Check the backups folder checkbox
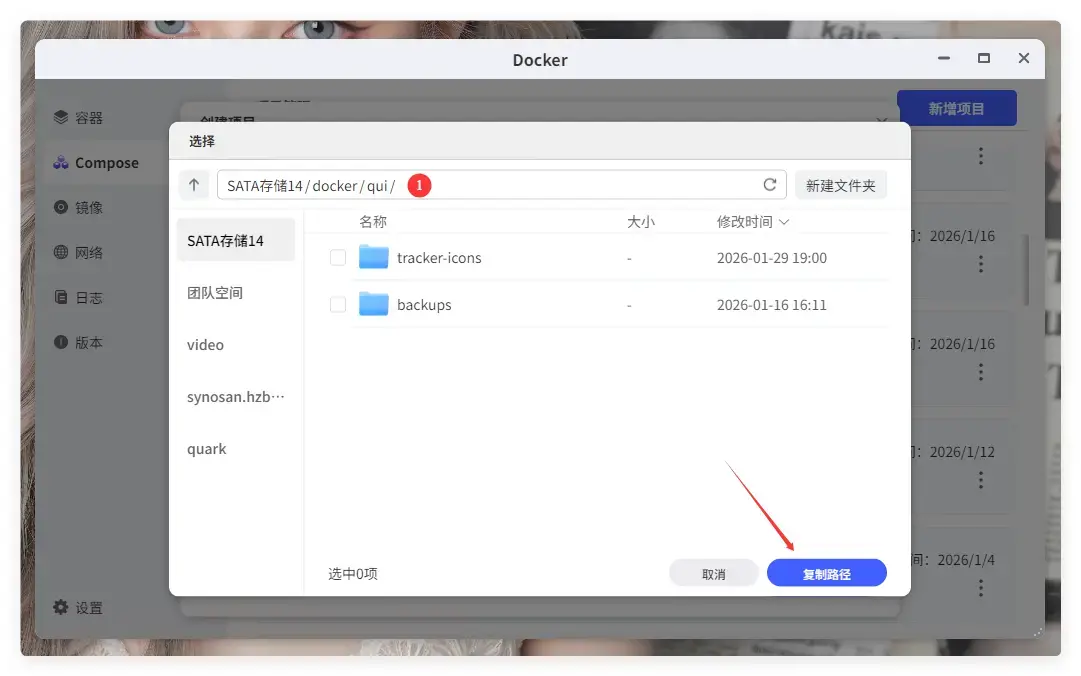Viewport: 1081px width, 676px height. click(x=338, y=304)
